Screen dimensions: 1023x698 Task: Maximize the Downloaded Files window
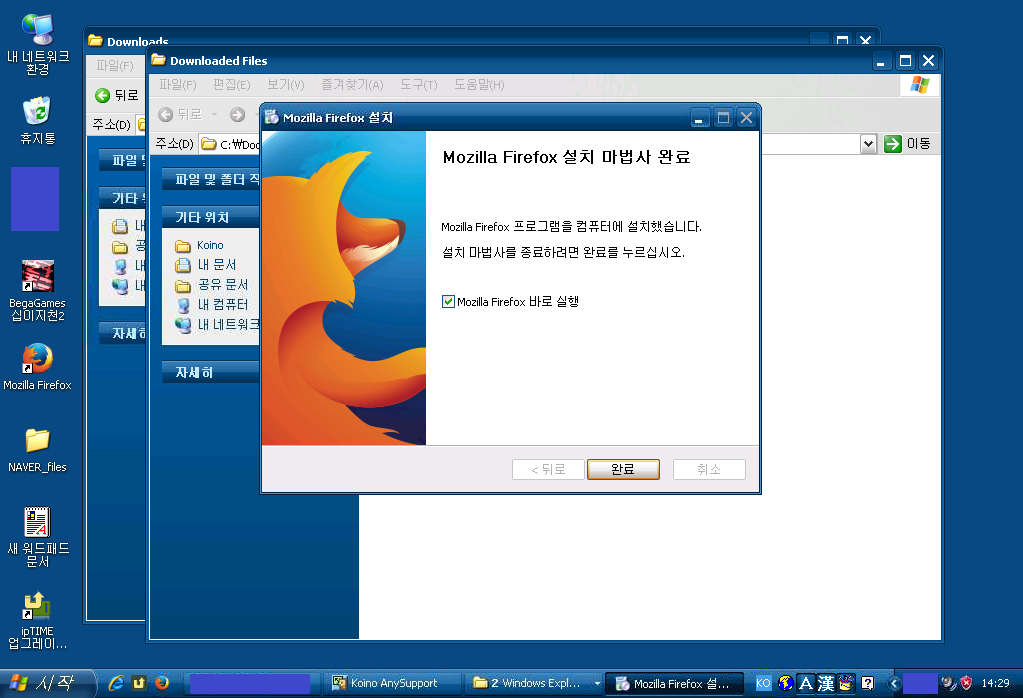coord(905,61)
